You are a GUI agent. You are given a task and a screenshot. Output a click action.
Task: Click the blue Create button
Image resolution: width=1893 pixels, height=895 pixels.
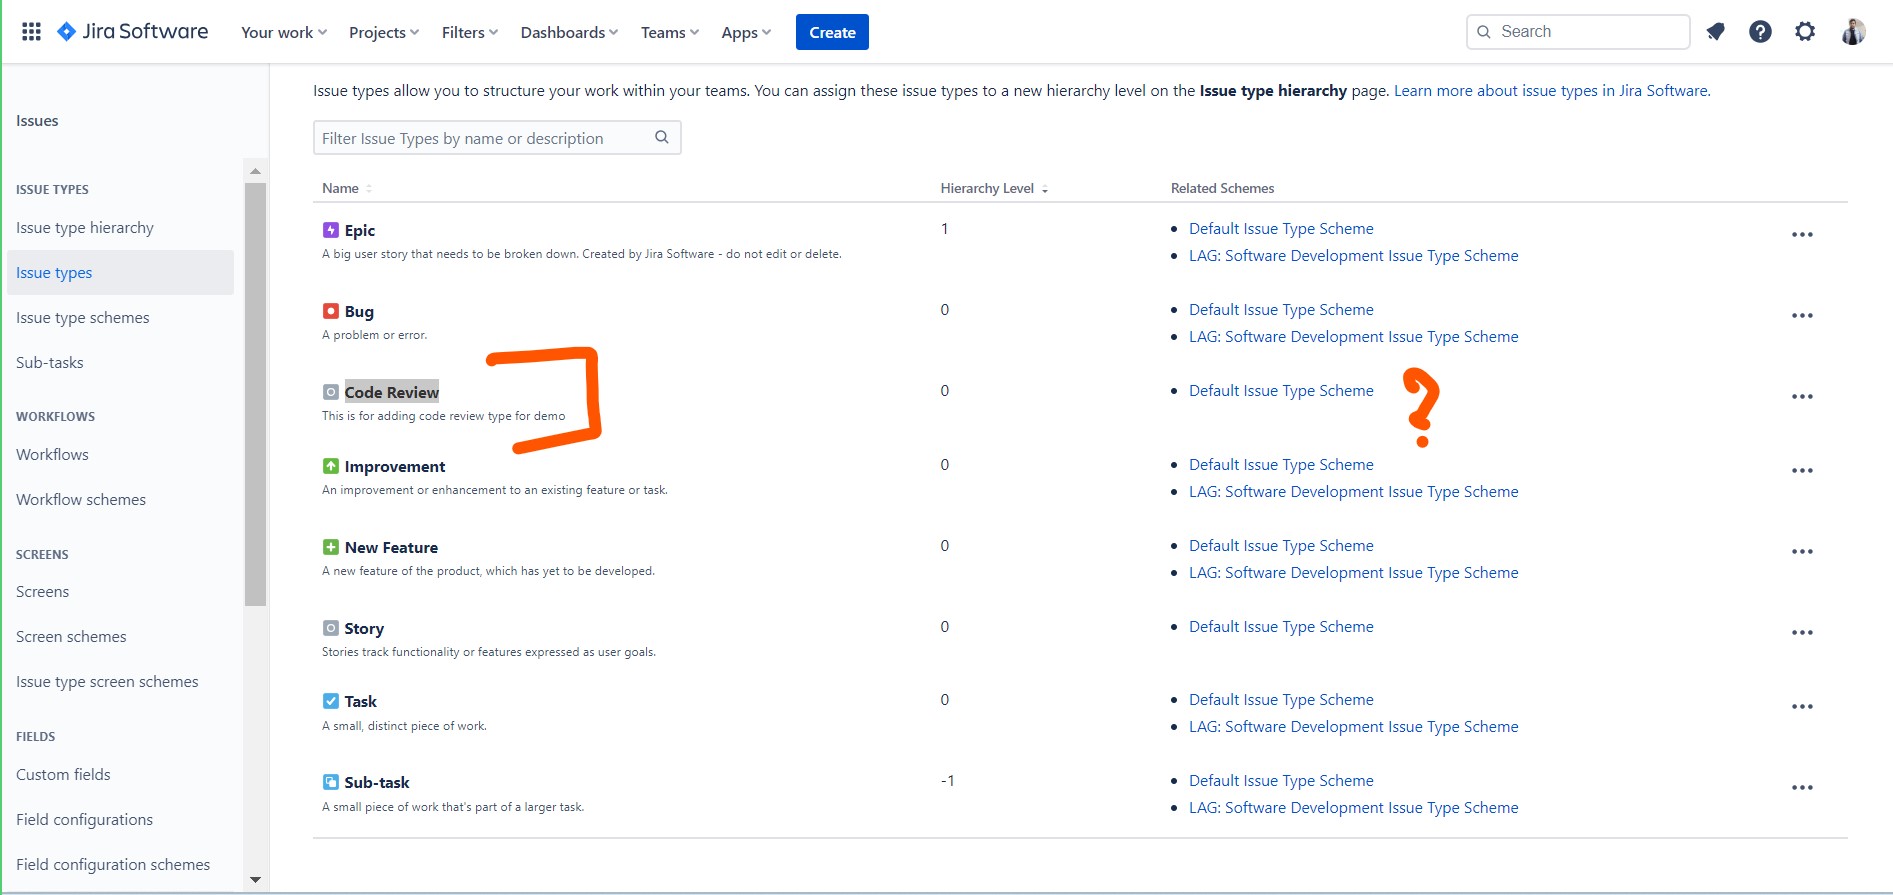tap(832, 32)
